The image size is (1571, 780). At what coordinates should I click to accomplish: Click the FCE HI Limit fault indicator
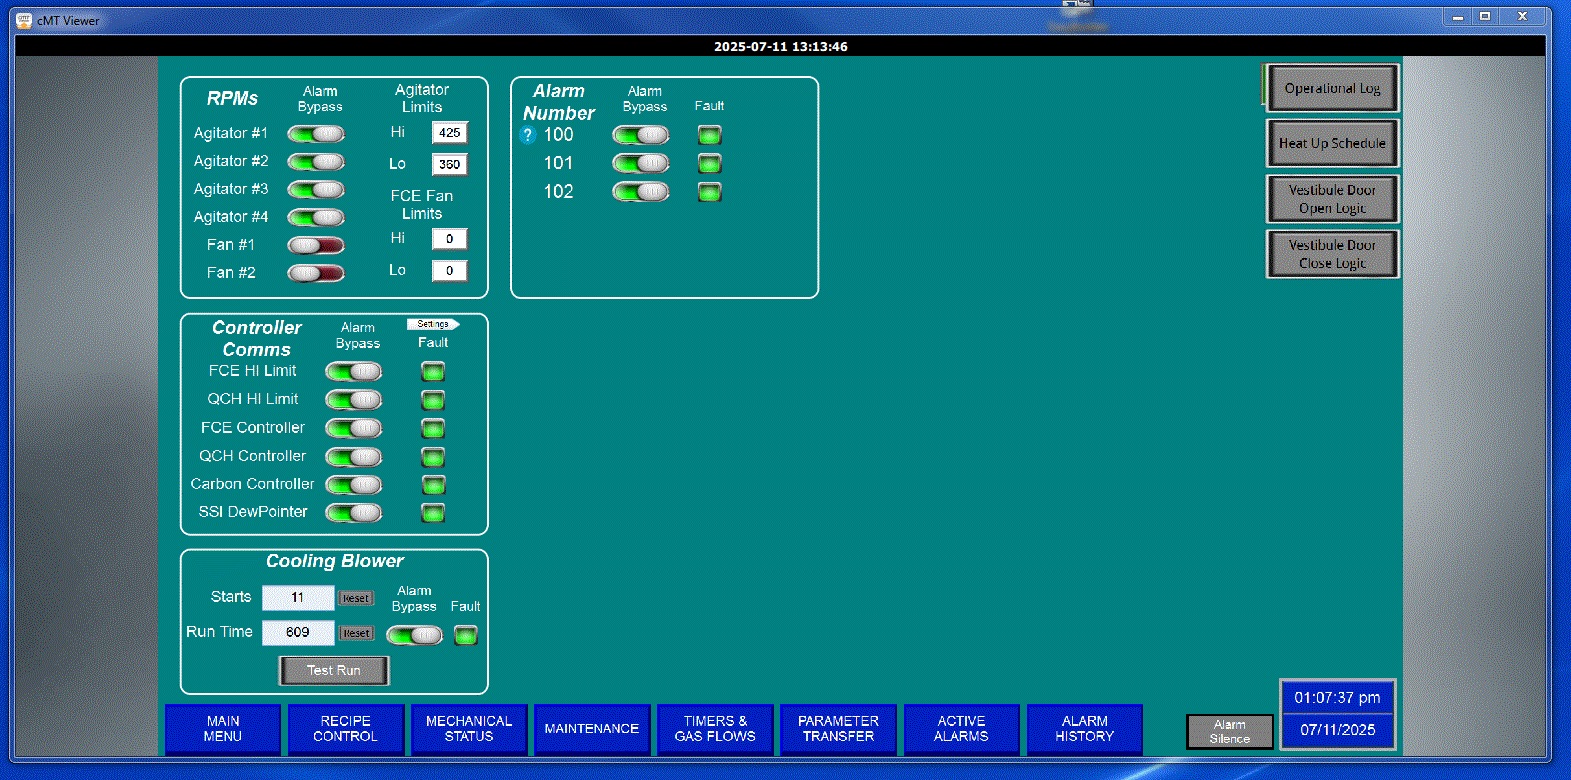[x=432, y=372]
